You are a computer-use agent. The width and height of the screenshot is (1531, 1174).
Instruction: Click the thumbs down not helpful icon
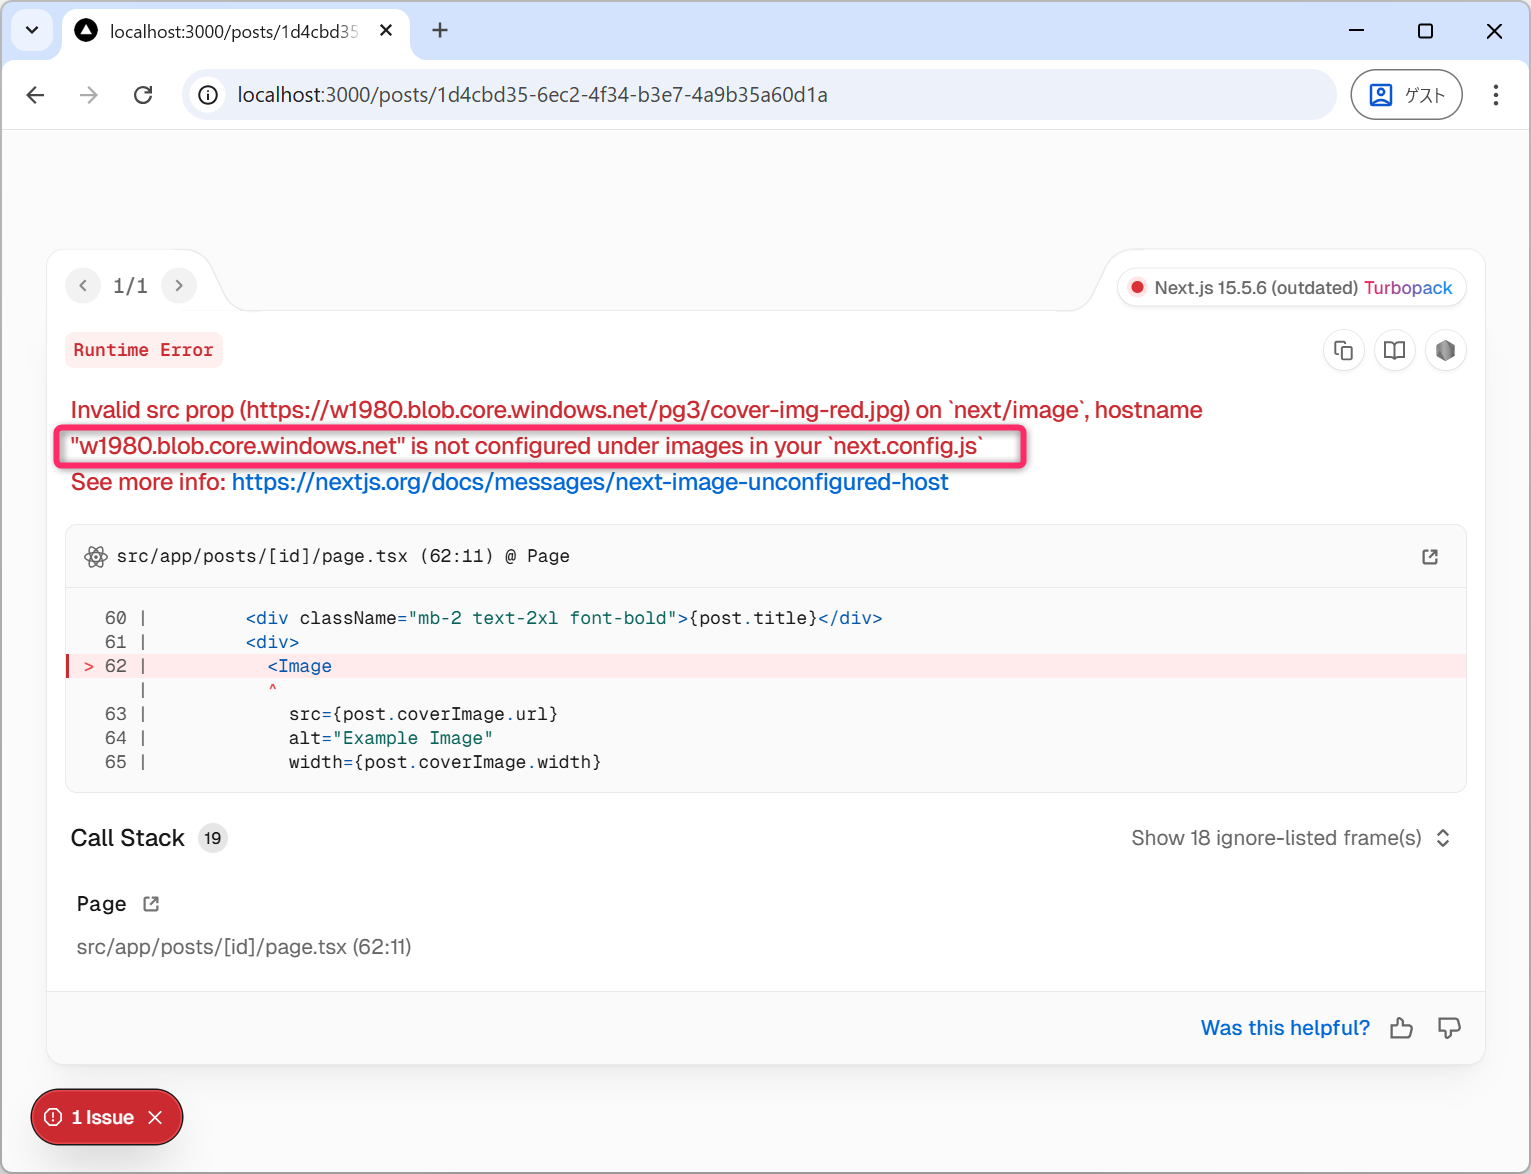[x=1448, y=1028]
